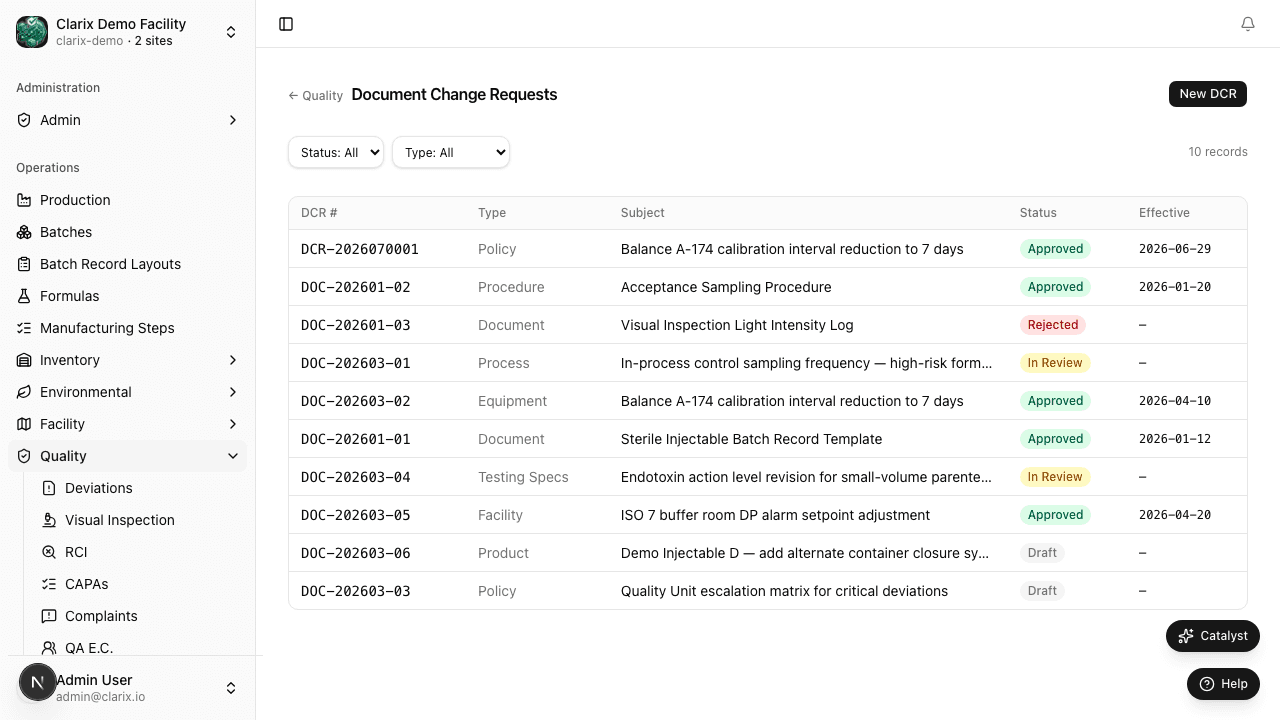1280x720 pixels.
Task: Click the Status column header
Action: (1038, 213)
